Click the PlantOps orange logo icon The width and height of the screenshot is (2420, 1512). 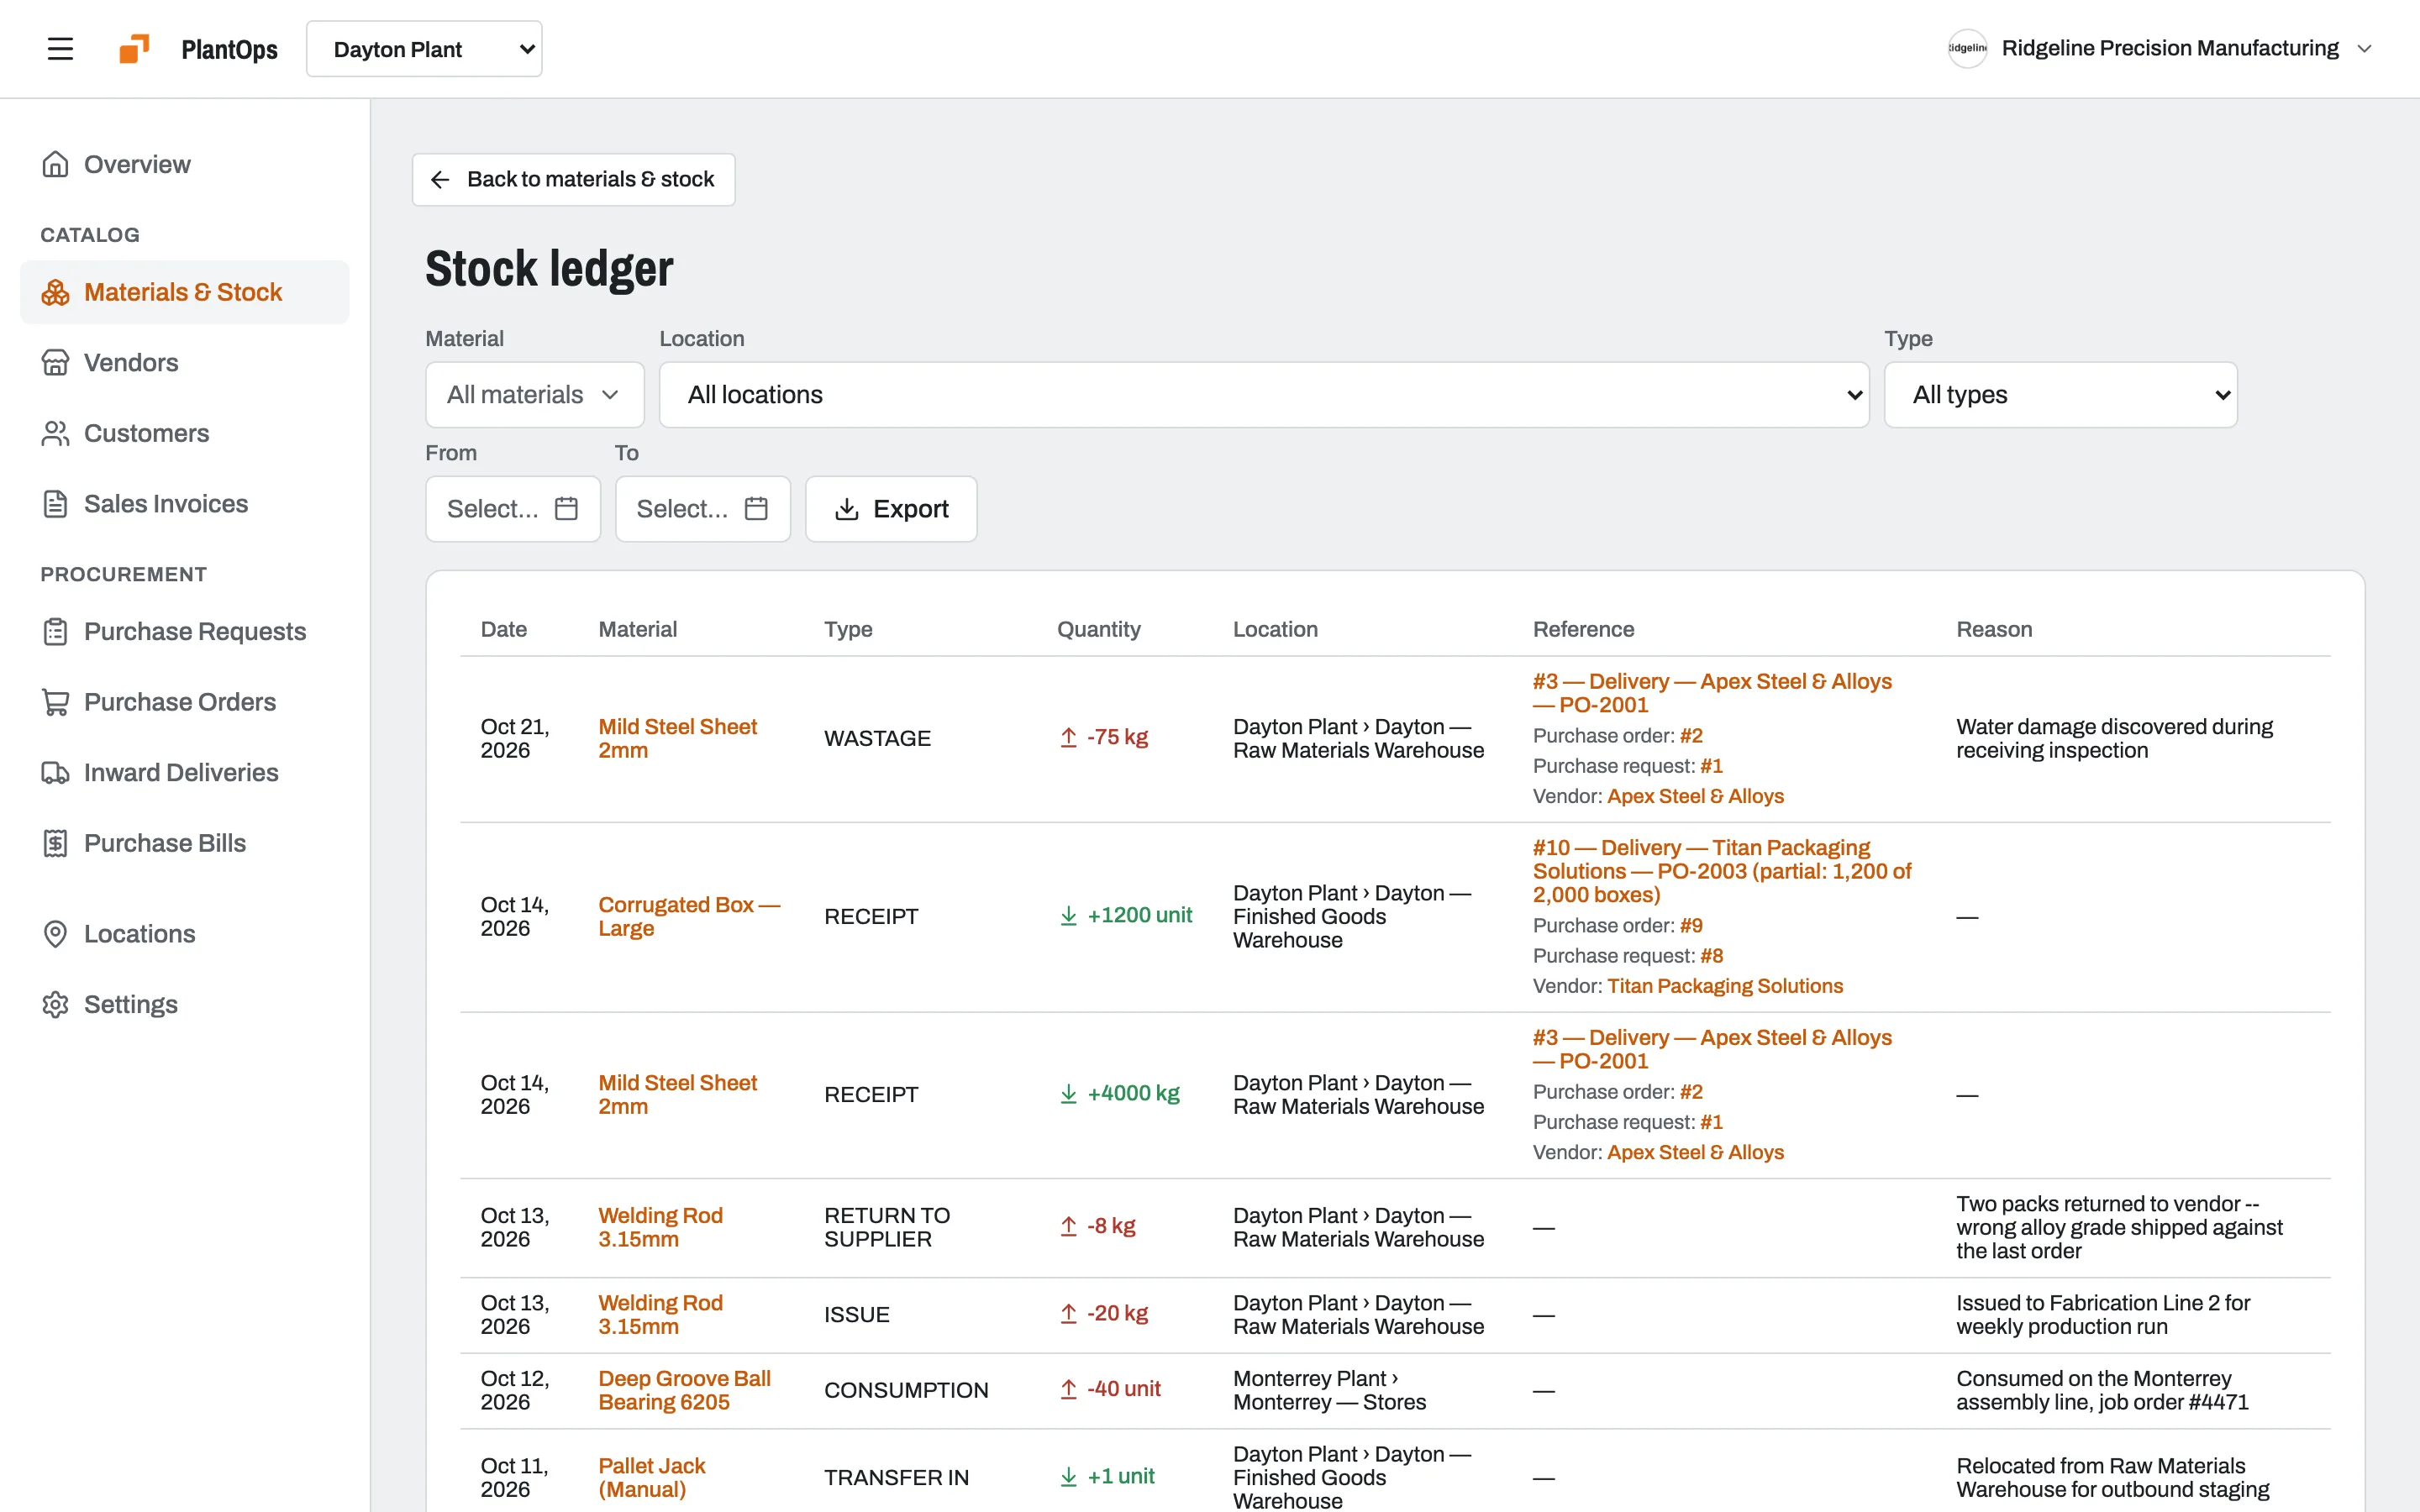click(134, 48)
